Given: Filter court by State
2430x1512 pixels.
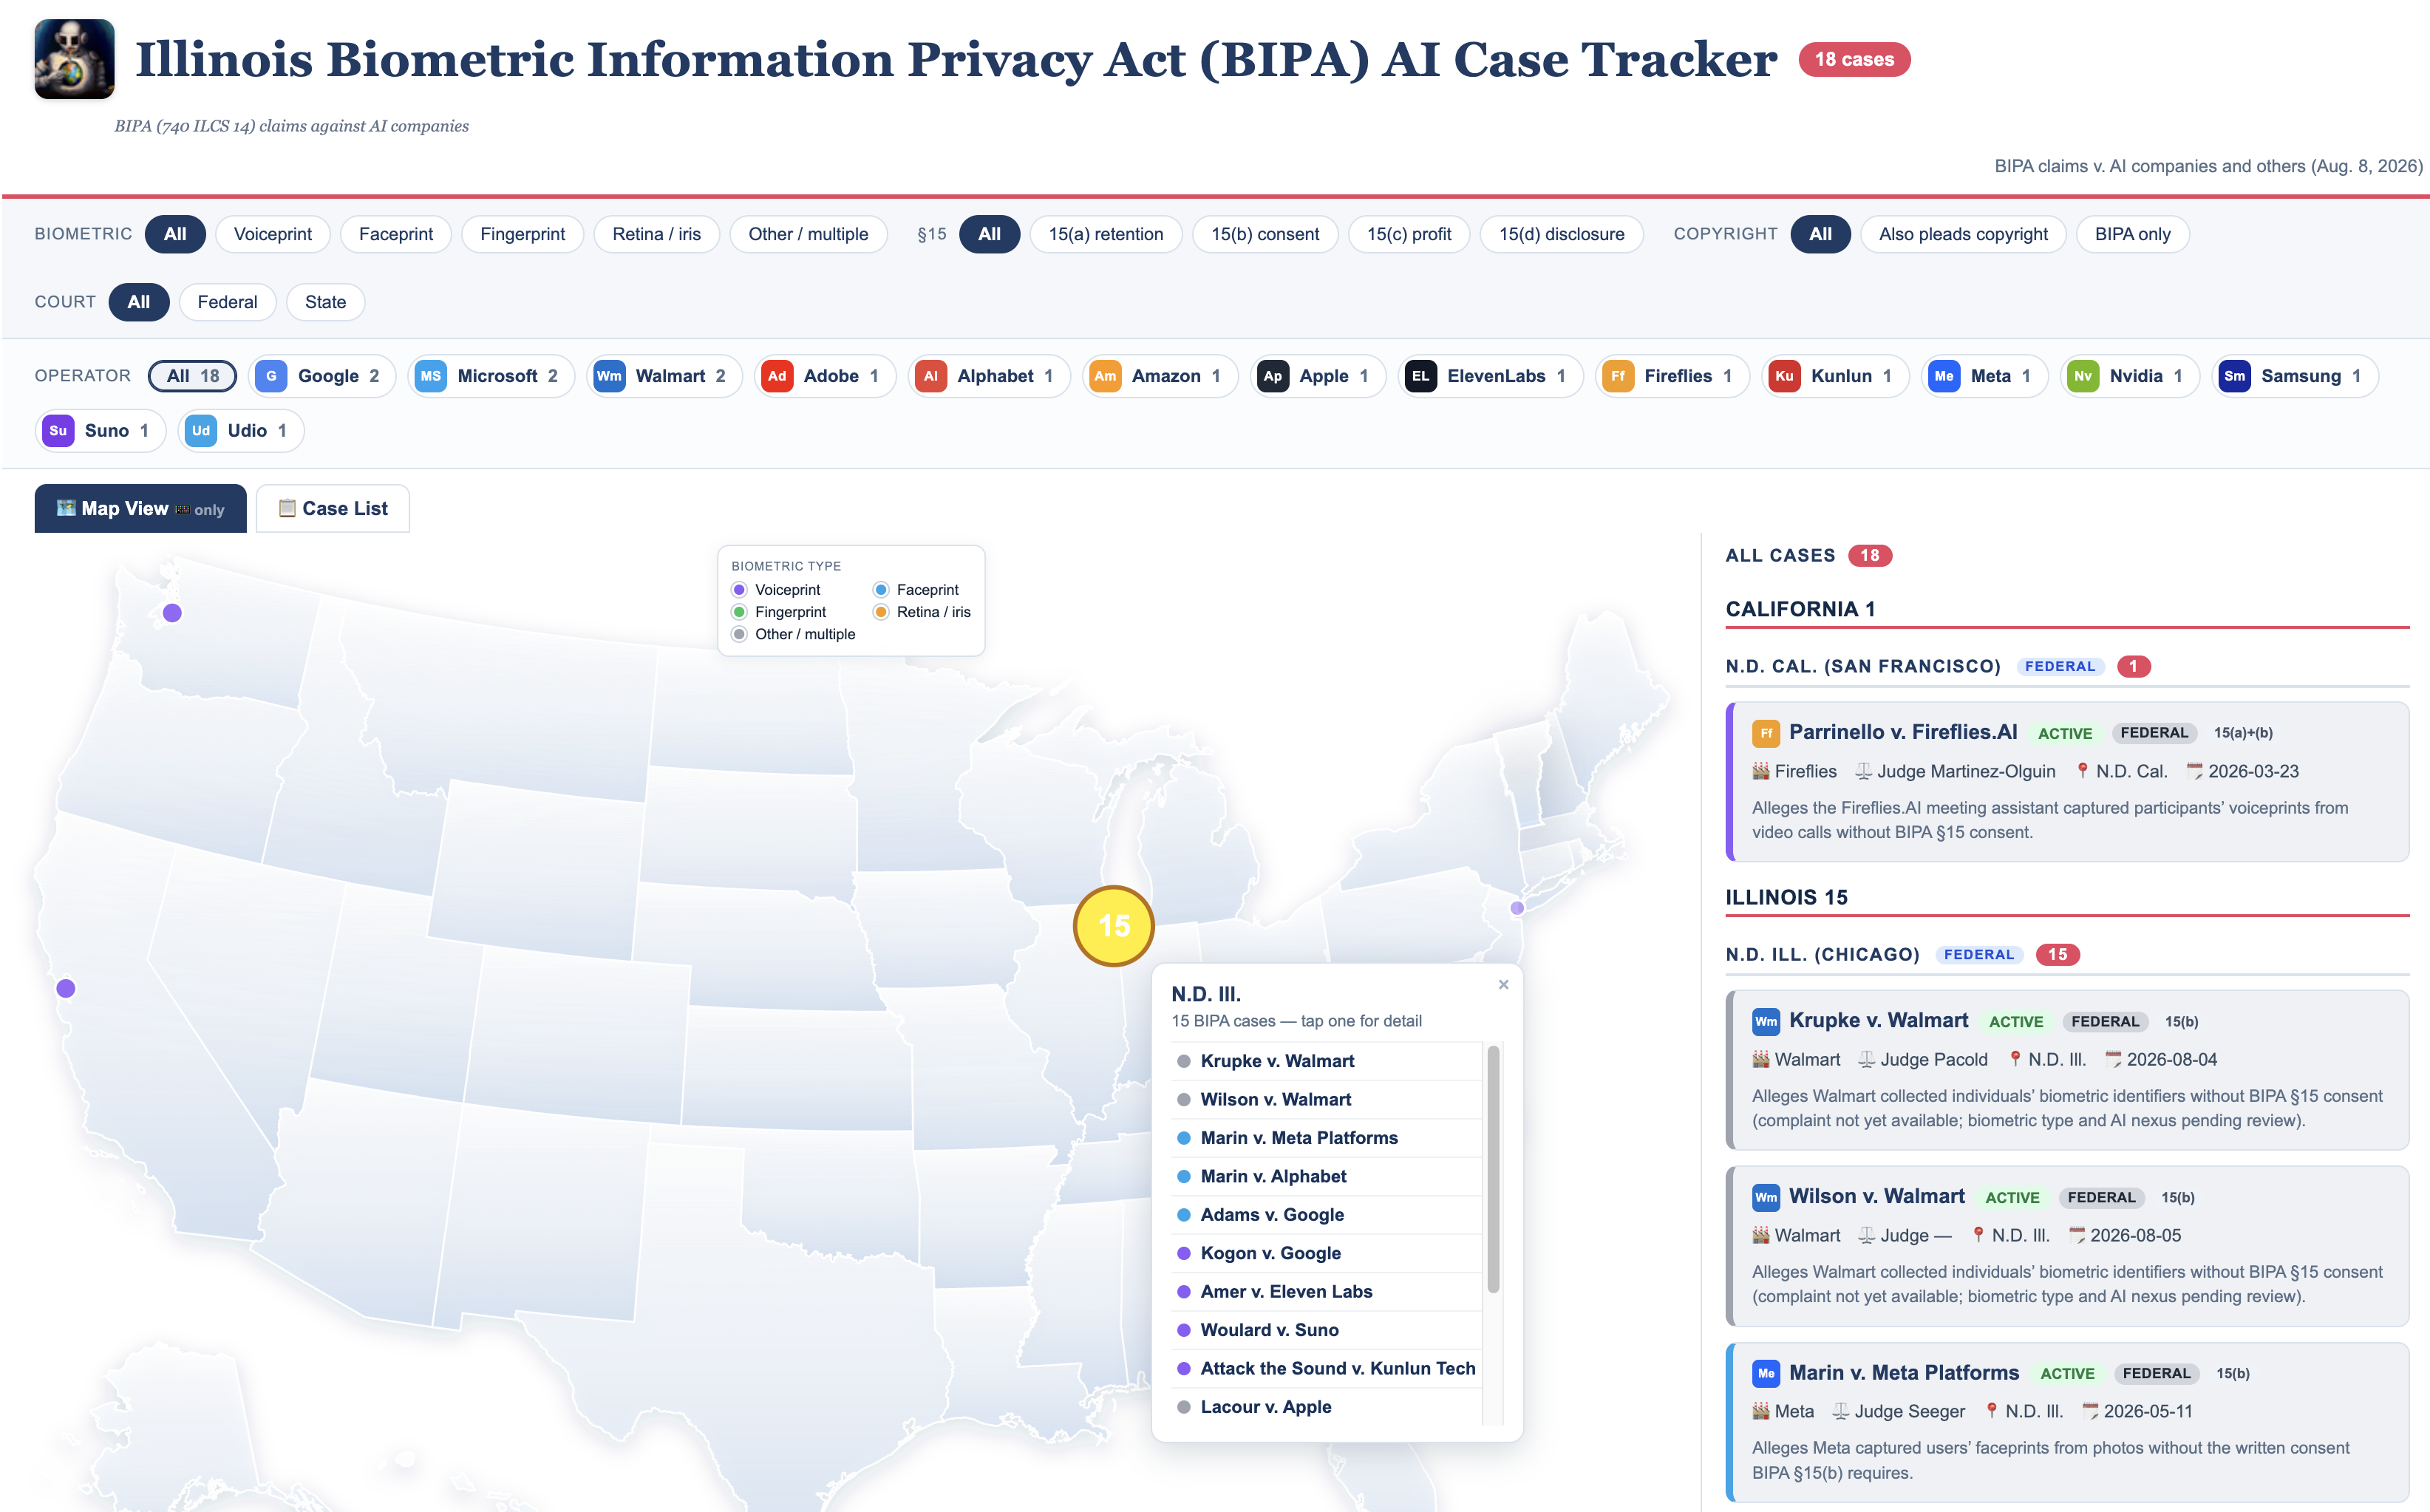Looking at the screenshot, I should click(x=325, y=302).
